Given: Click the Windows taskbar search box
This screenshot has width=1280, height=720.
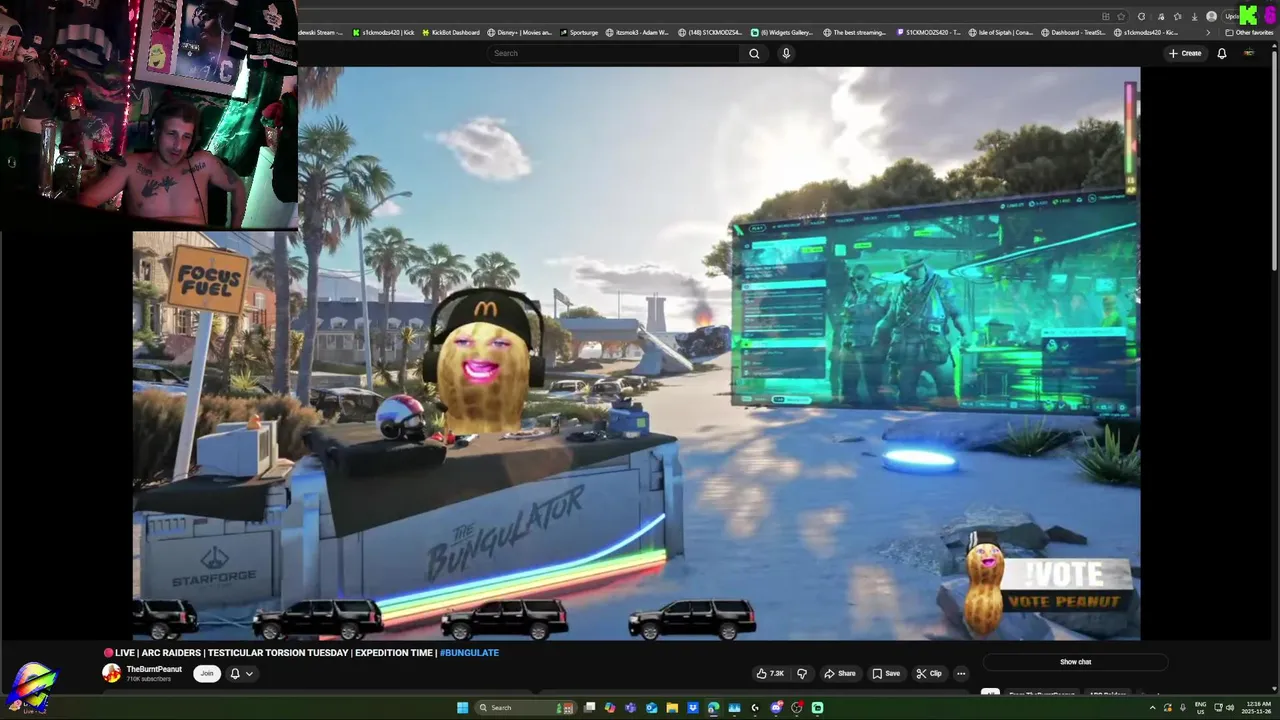Looking at the screenshot, I should point(525,708).
